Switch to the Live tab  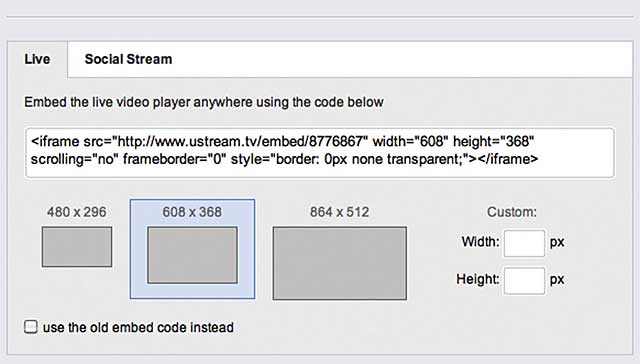tap(37, 59)
